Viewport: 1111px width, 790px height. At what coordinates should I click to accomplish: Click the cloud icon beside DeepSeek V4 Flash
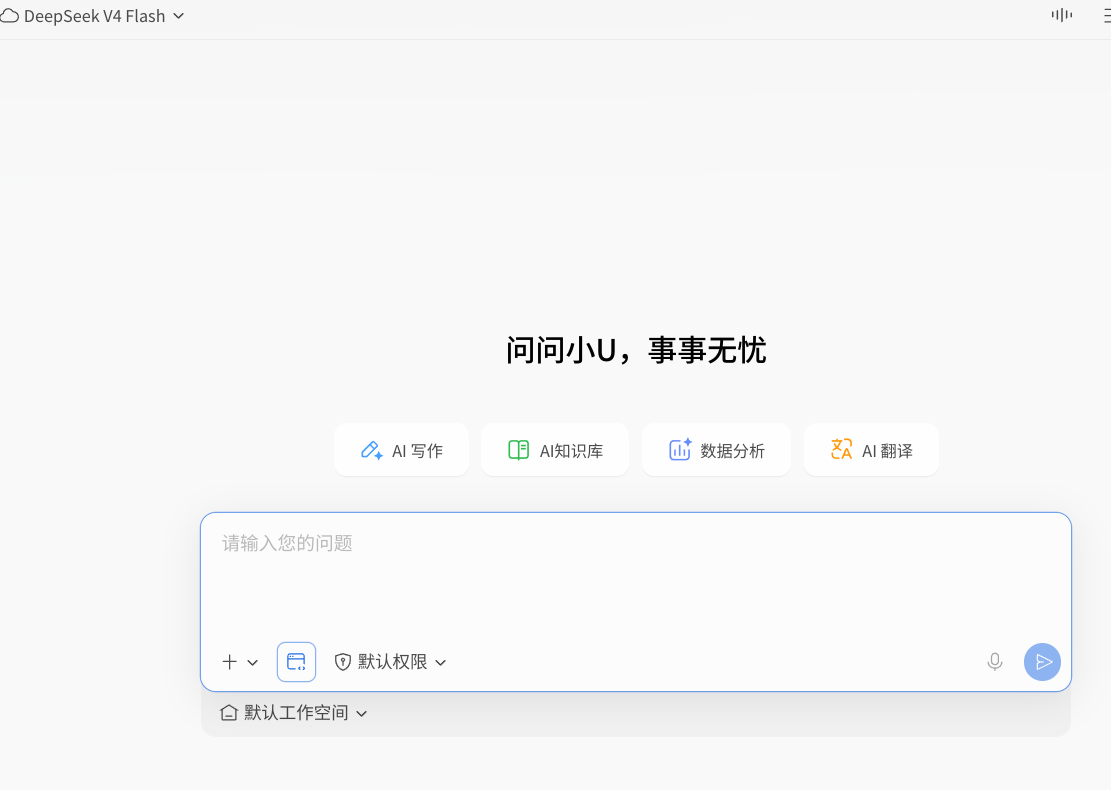[9, 16]
